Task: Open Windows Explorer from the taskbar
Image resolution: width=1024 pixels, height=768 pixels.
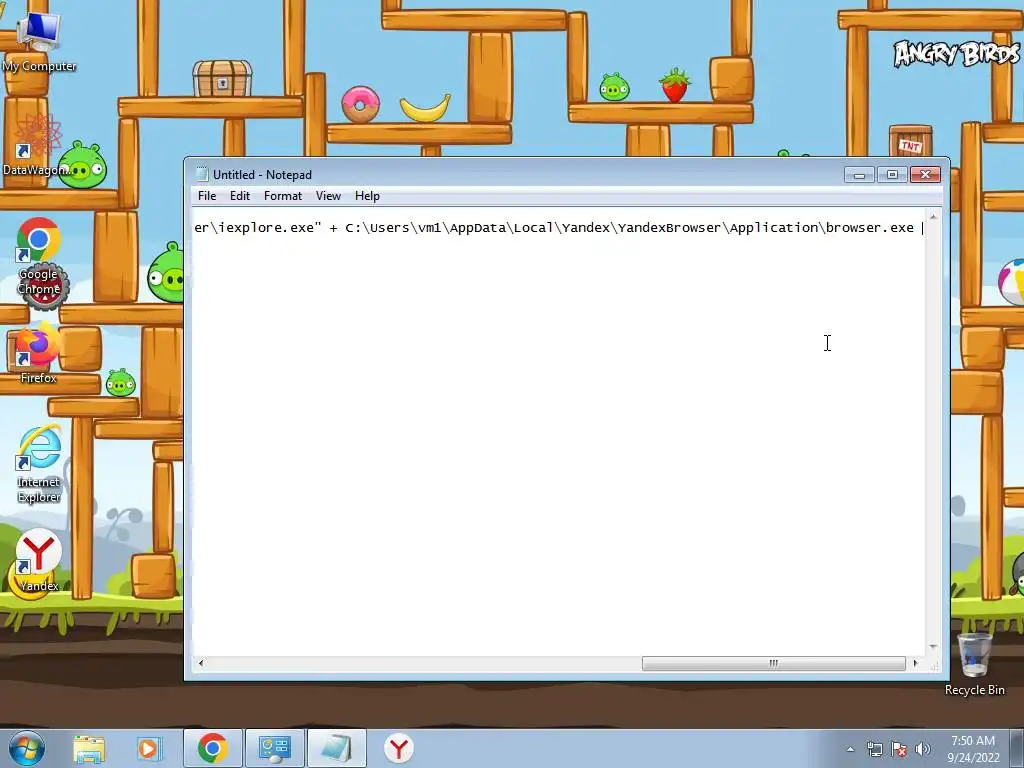Action: (89, 748)
